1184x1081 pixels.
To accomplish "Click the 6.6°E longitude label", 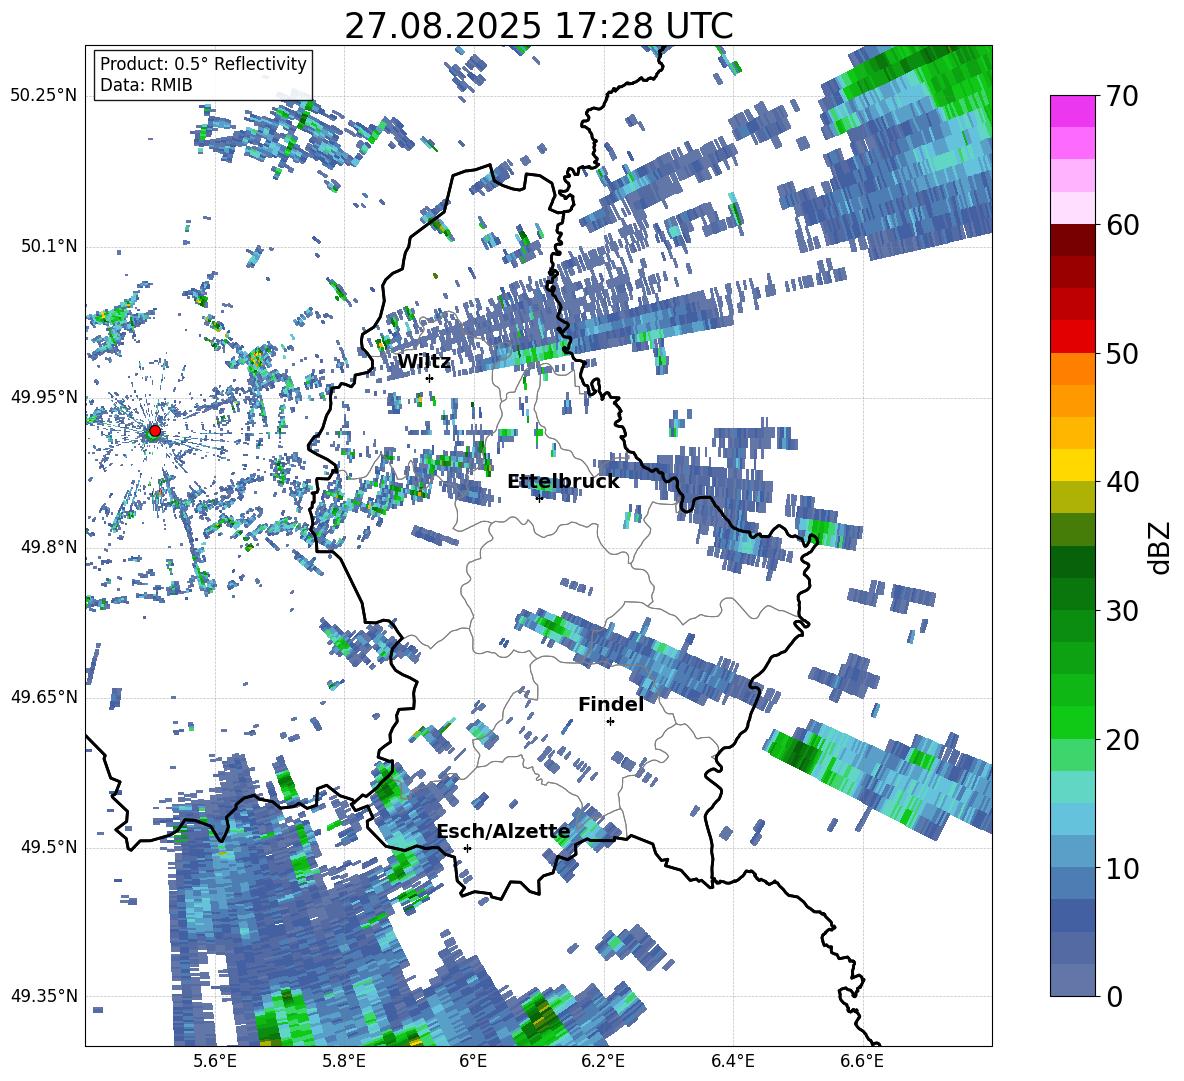I will pos(862,1061).
